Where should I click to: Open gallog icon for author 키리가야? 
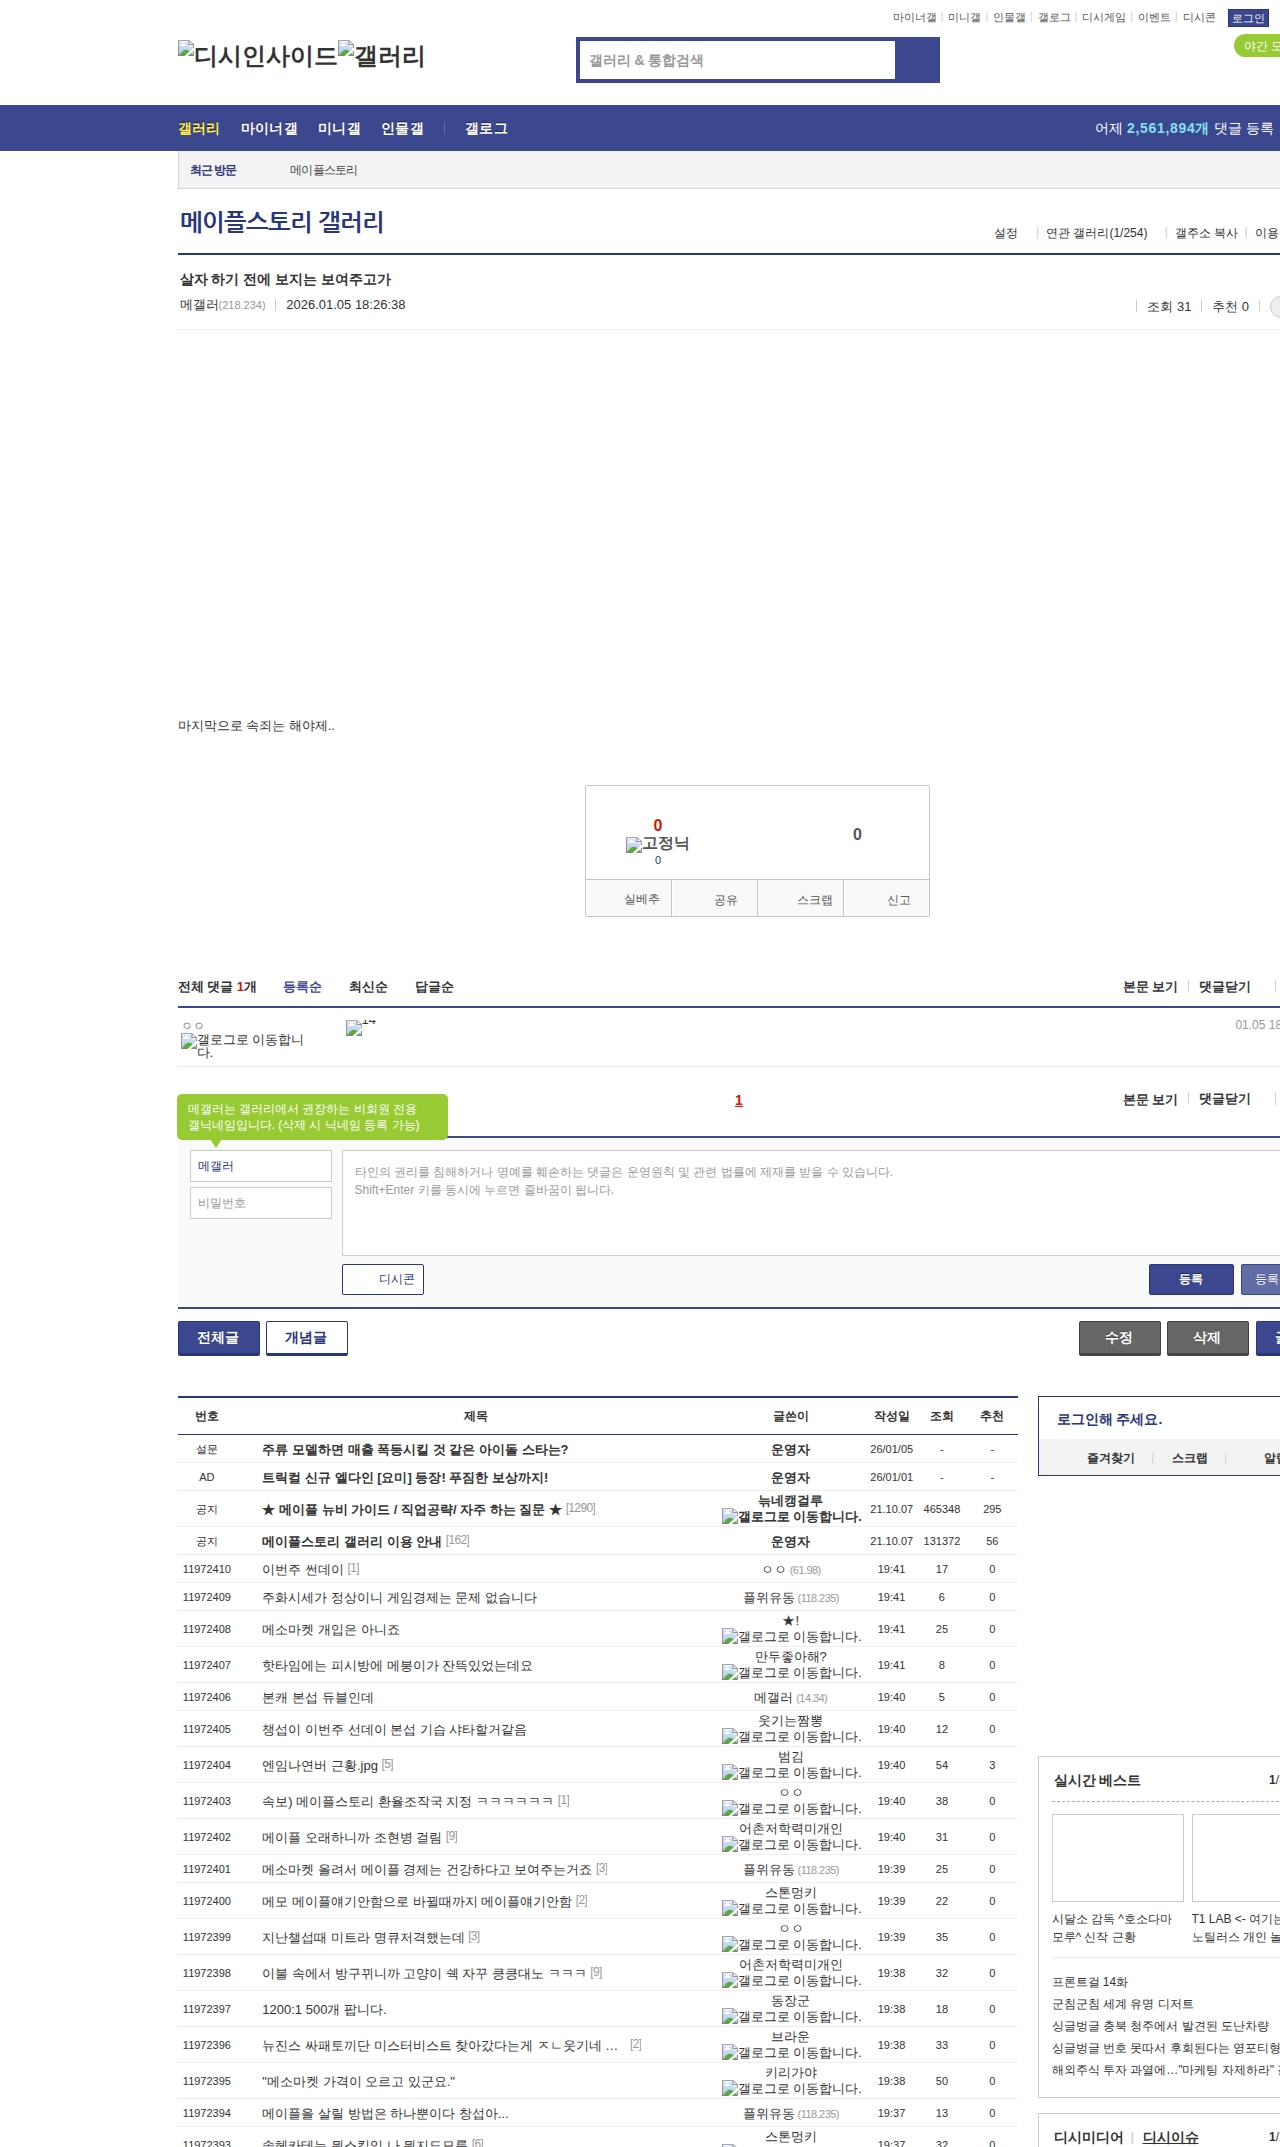point(791,2089)
